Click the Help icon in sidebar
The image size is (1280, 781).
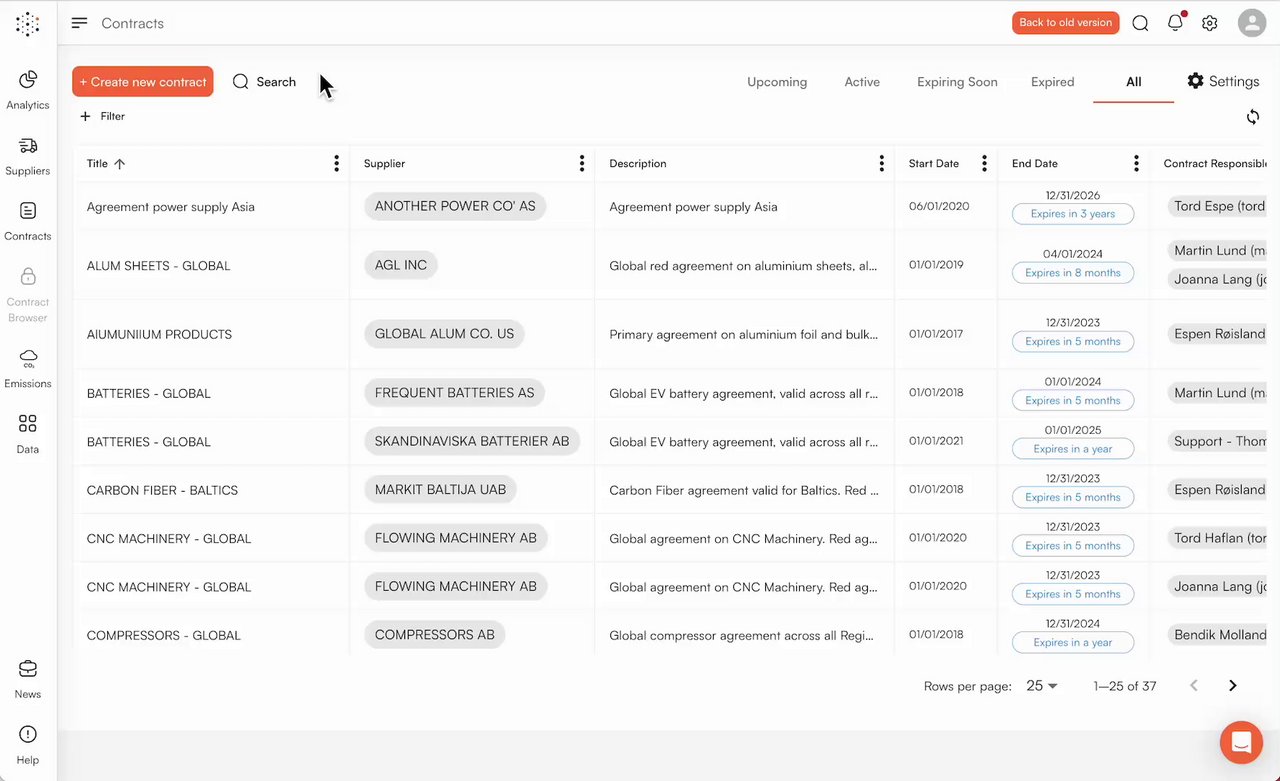(x=28, y=735)
